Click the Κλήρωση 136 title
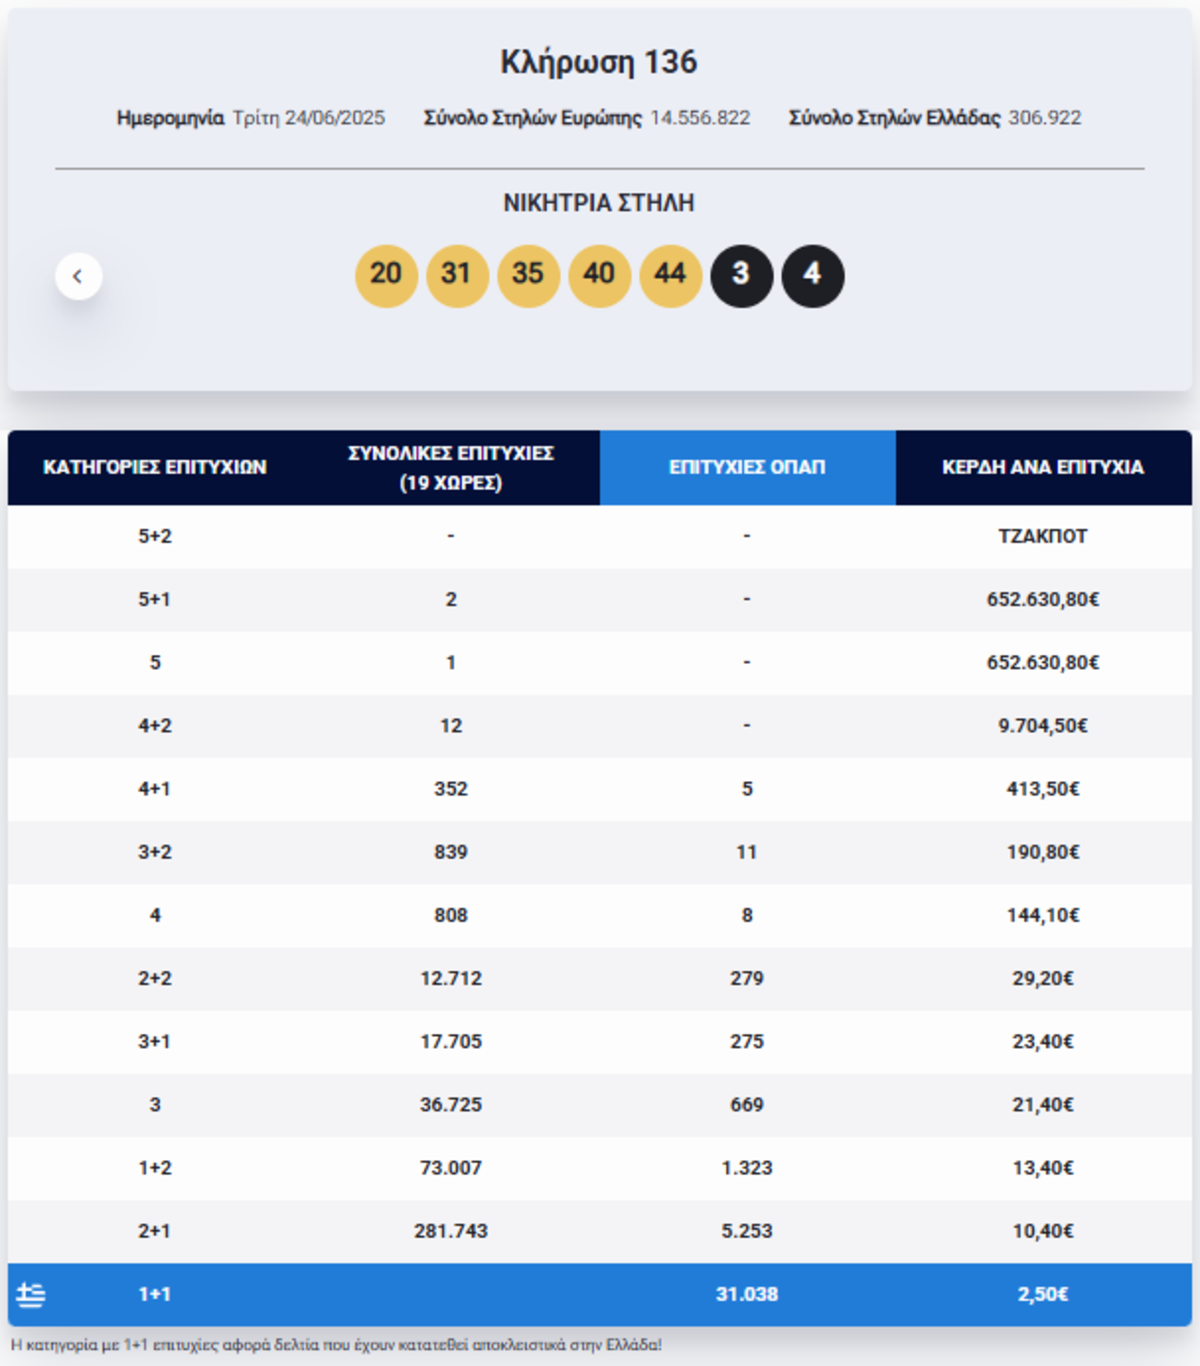Viewport: 1200px width, 1366px height. tap(599, 62)
